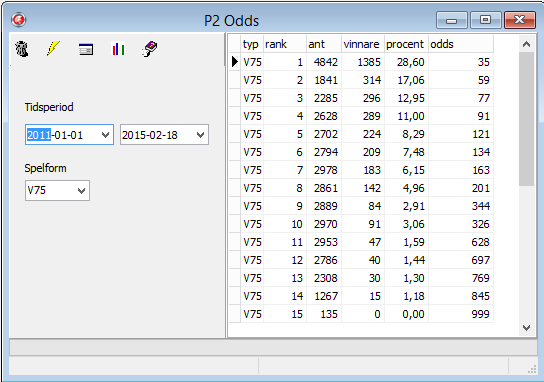Click the ant cell 2970
544x382 pixels.
324,224
